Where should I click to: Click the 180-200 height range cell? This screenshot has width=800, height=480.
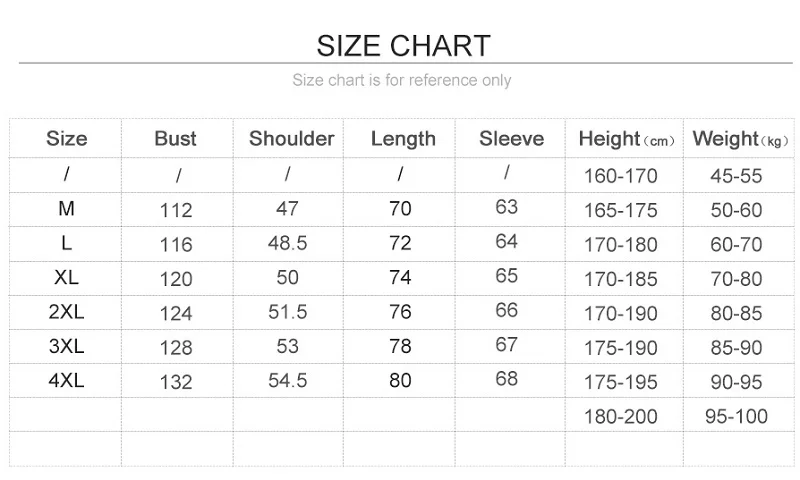pos(620,416)
